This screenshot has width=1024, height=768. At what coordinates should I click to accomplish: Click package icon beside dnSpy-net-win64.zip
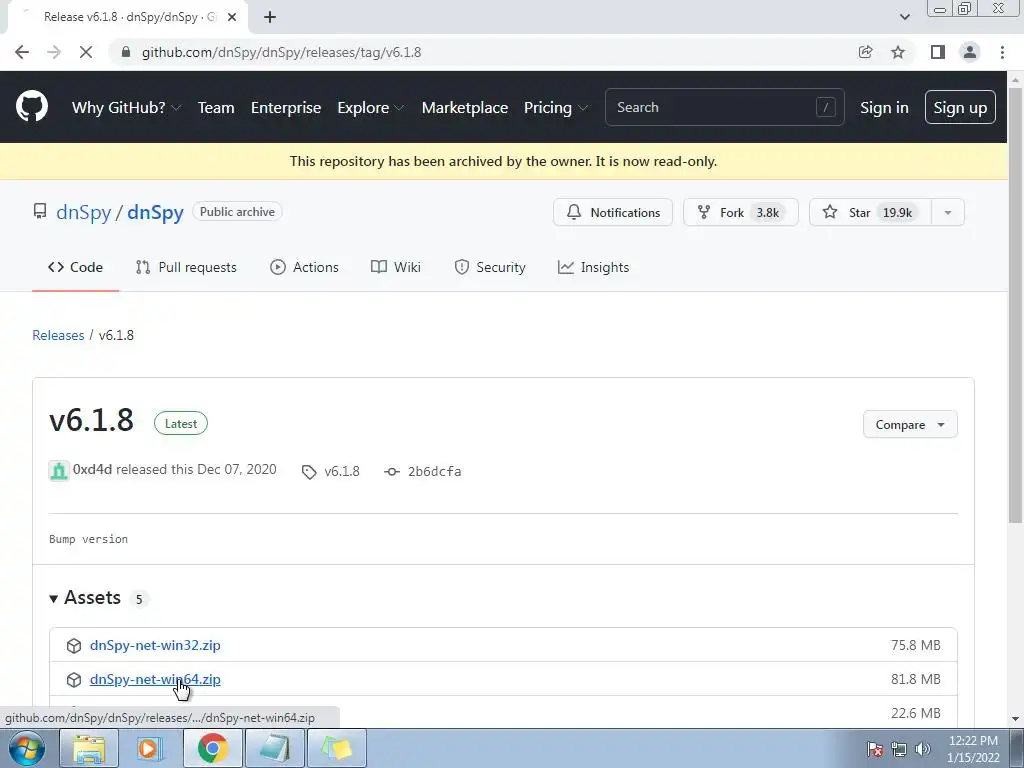click(x=74, y=680)
